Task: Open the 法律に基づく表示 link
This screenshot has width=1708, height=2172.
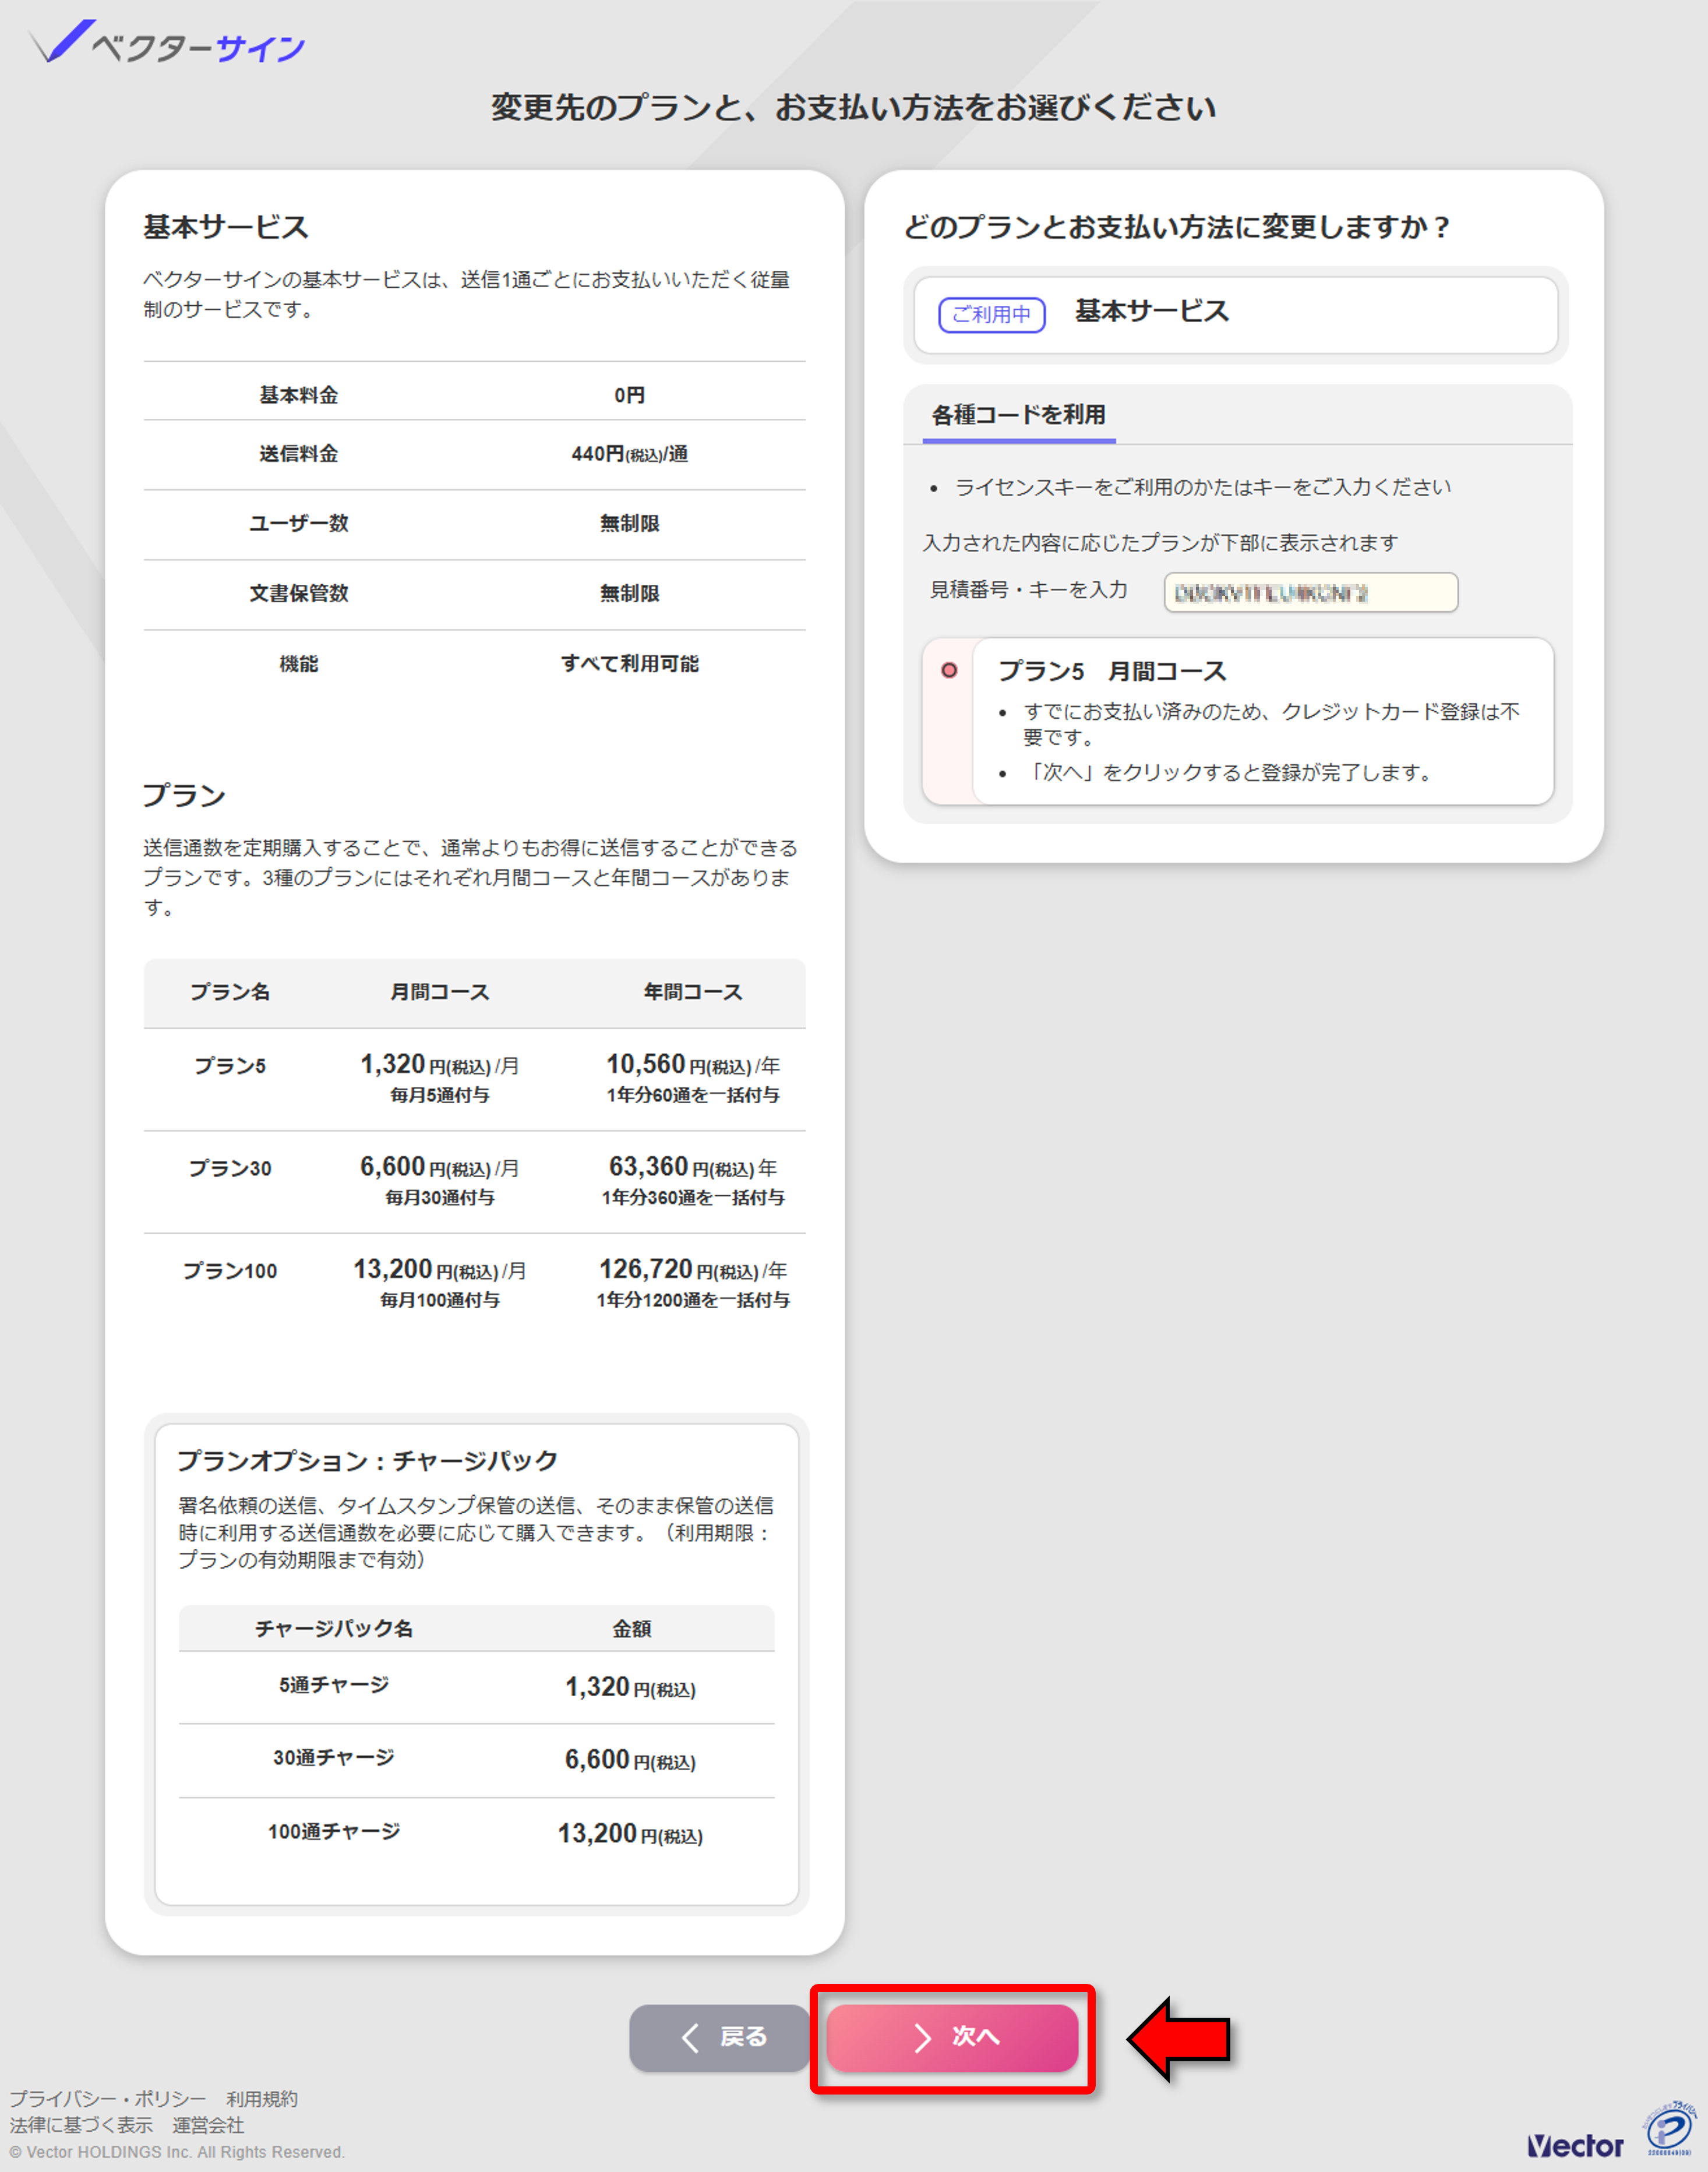Action: pyautogui.click(x=81, y=2124)
